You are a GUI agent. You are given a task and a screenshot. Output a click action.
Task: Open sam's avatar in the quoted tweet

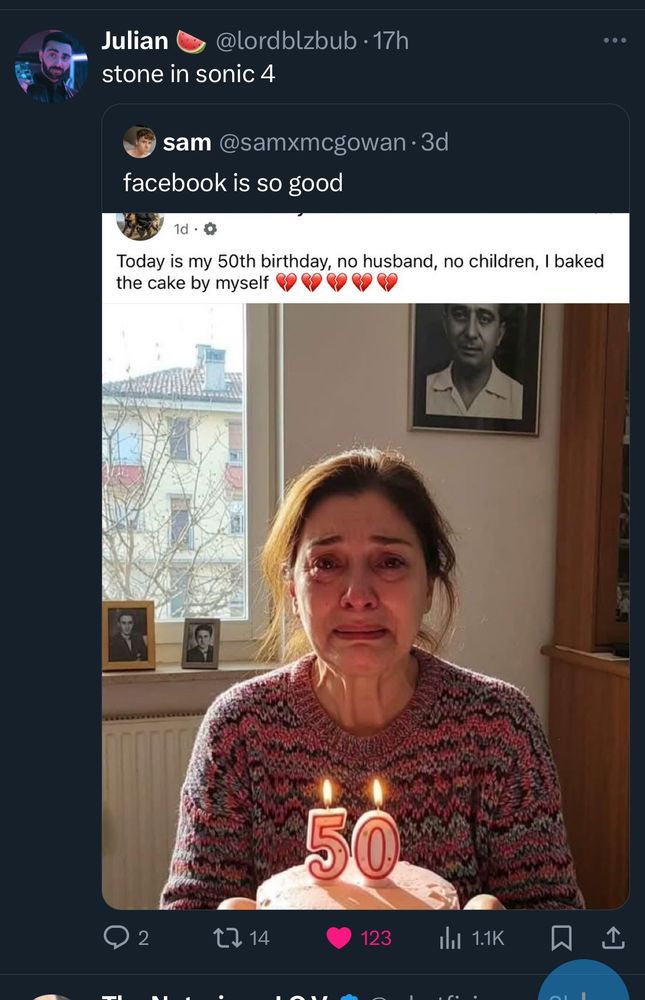141,143
